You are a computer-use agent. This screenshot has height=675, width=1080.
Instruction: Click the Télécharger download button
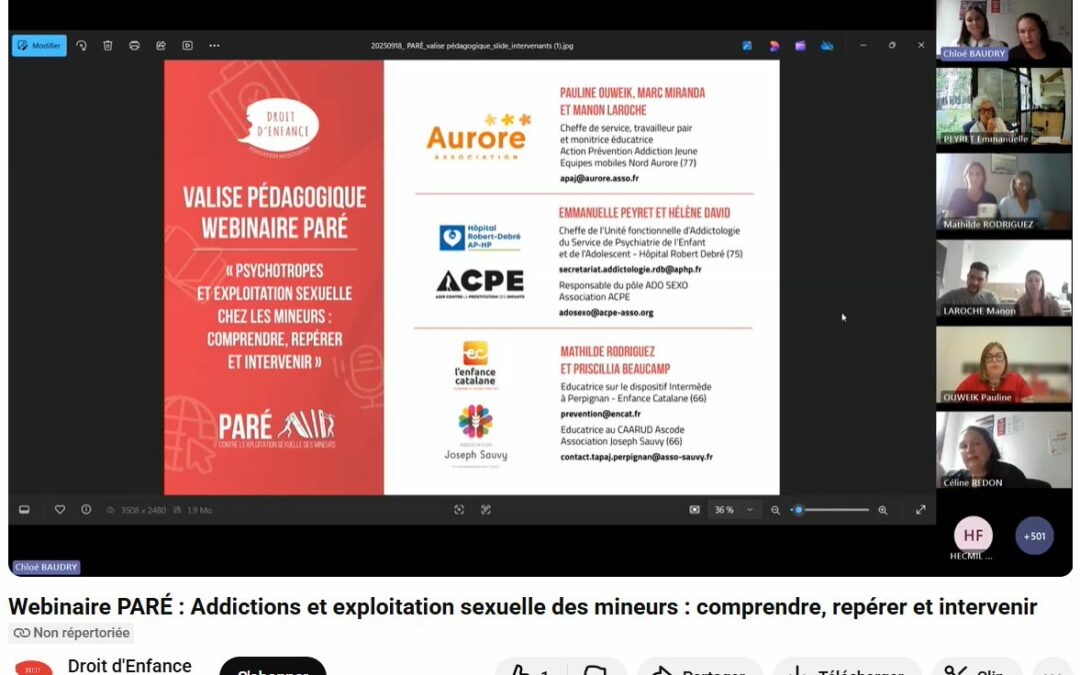pyautogui.click(x=847, y=668)
